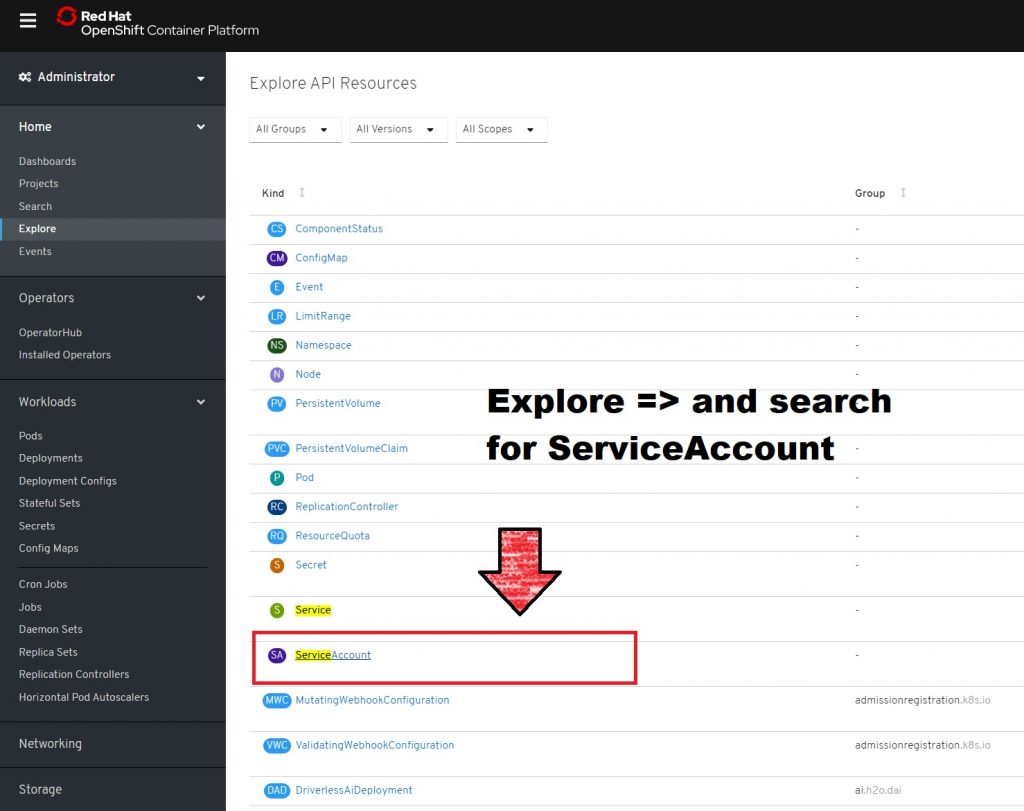The height and width of the screenshot is (811, 1024).
Task: Open the All Scopes dropdown
Action: tap(500, 129)
